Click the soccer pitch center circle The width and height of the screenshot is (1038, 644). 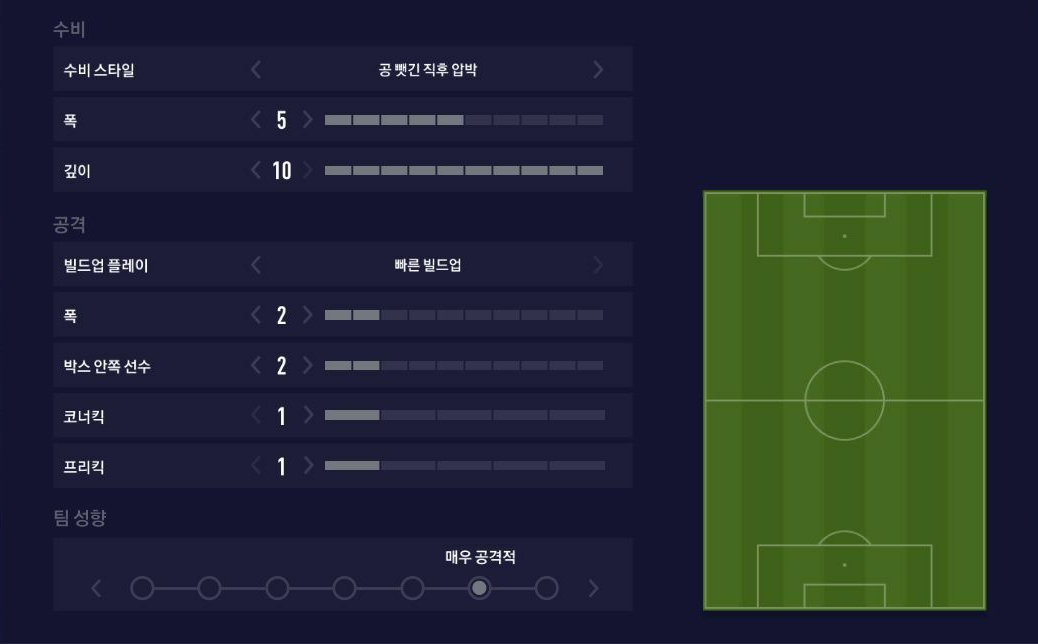[844, 400]
